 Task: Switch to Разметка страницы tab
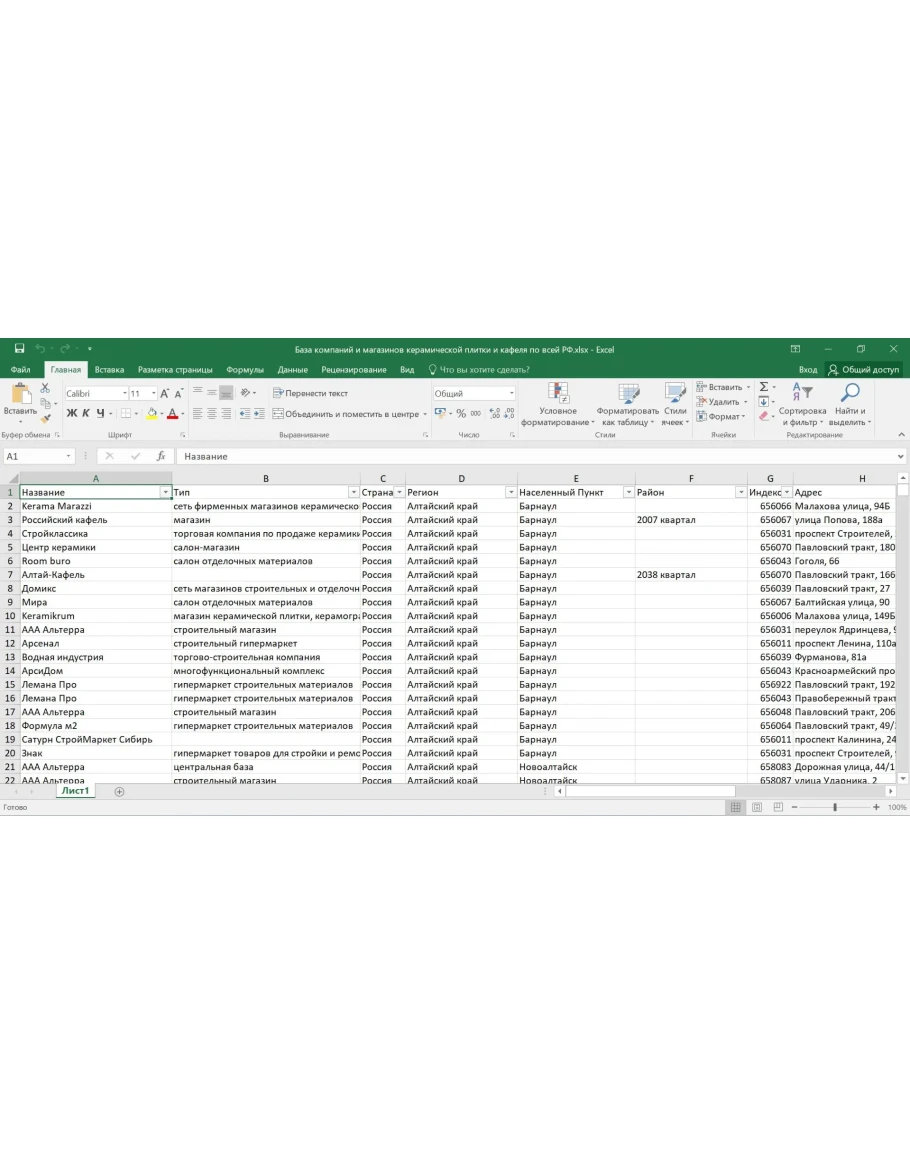point(175,370)
